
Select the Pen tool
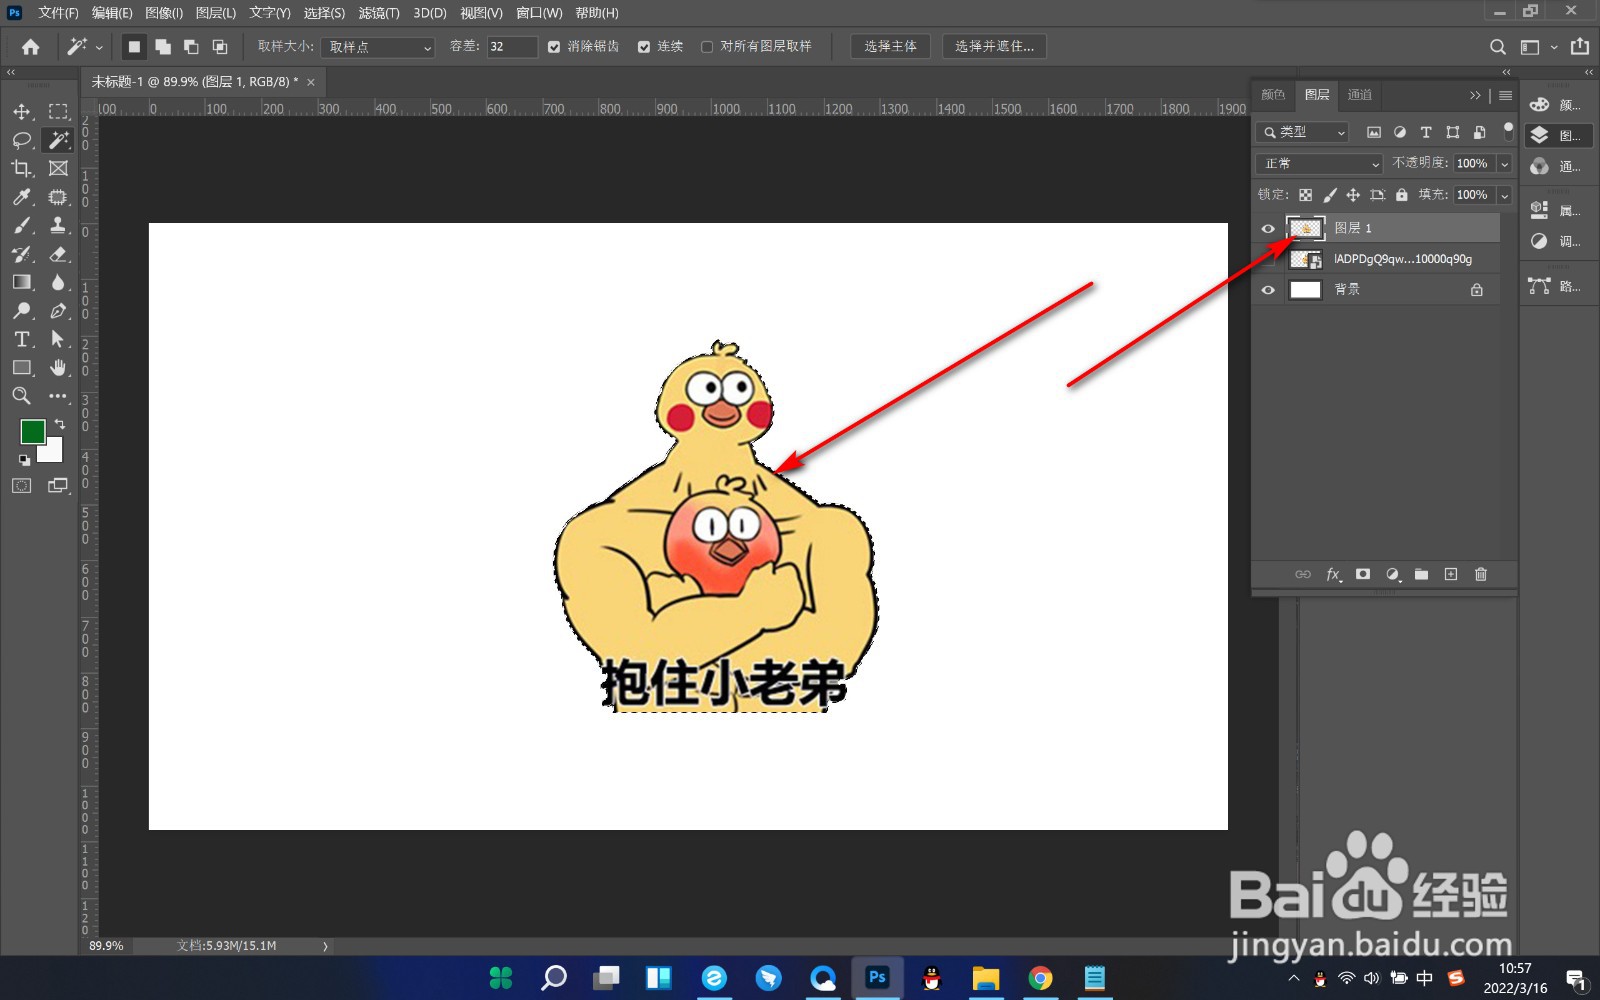click(x=59, y=311)
